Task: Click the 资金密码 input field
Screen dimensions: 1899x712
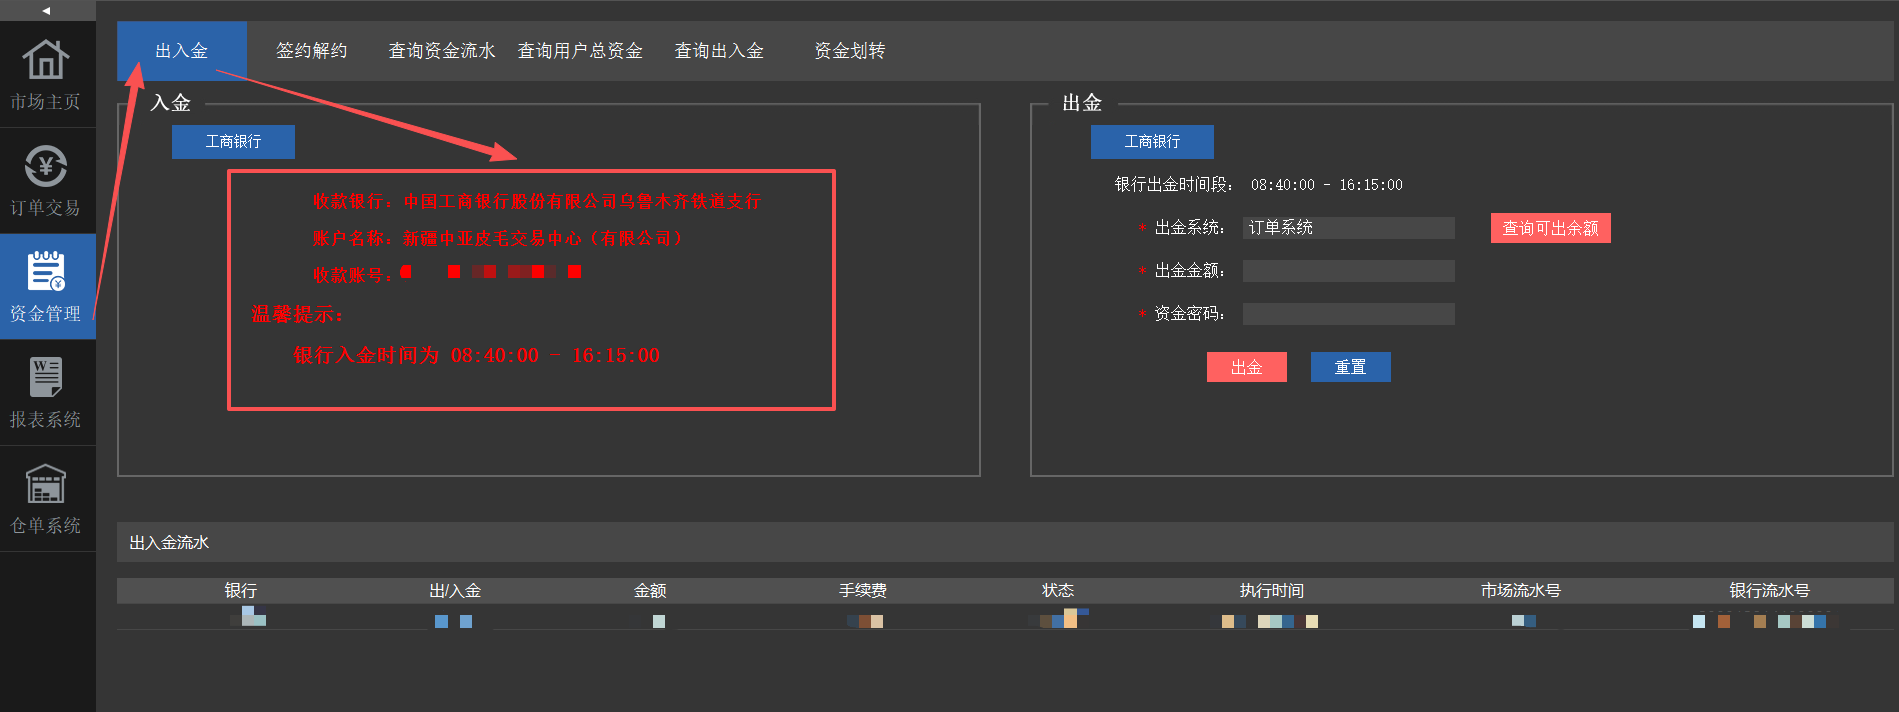Action: tap(1349, 314)
